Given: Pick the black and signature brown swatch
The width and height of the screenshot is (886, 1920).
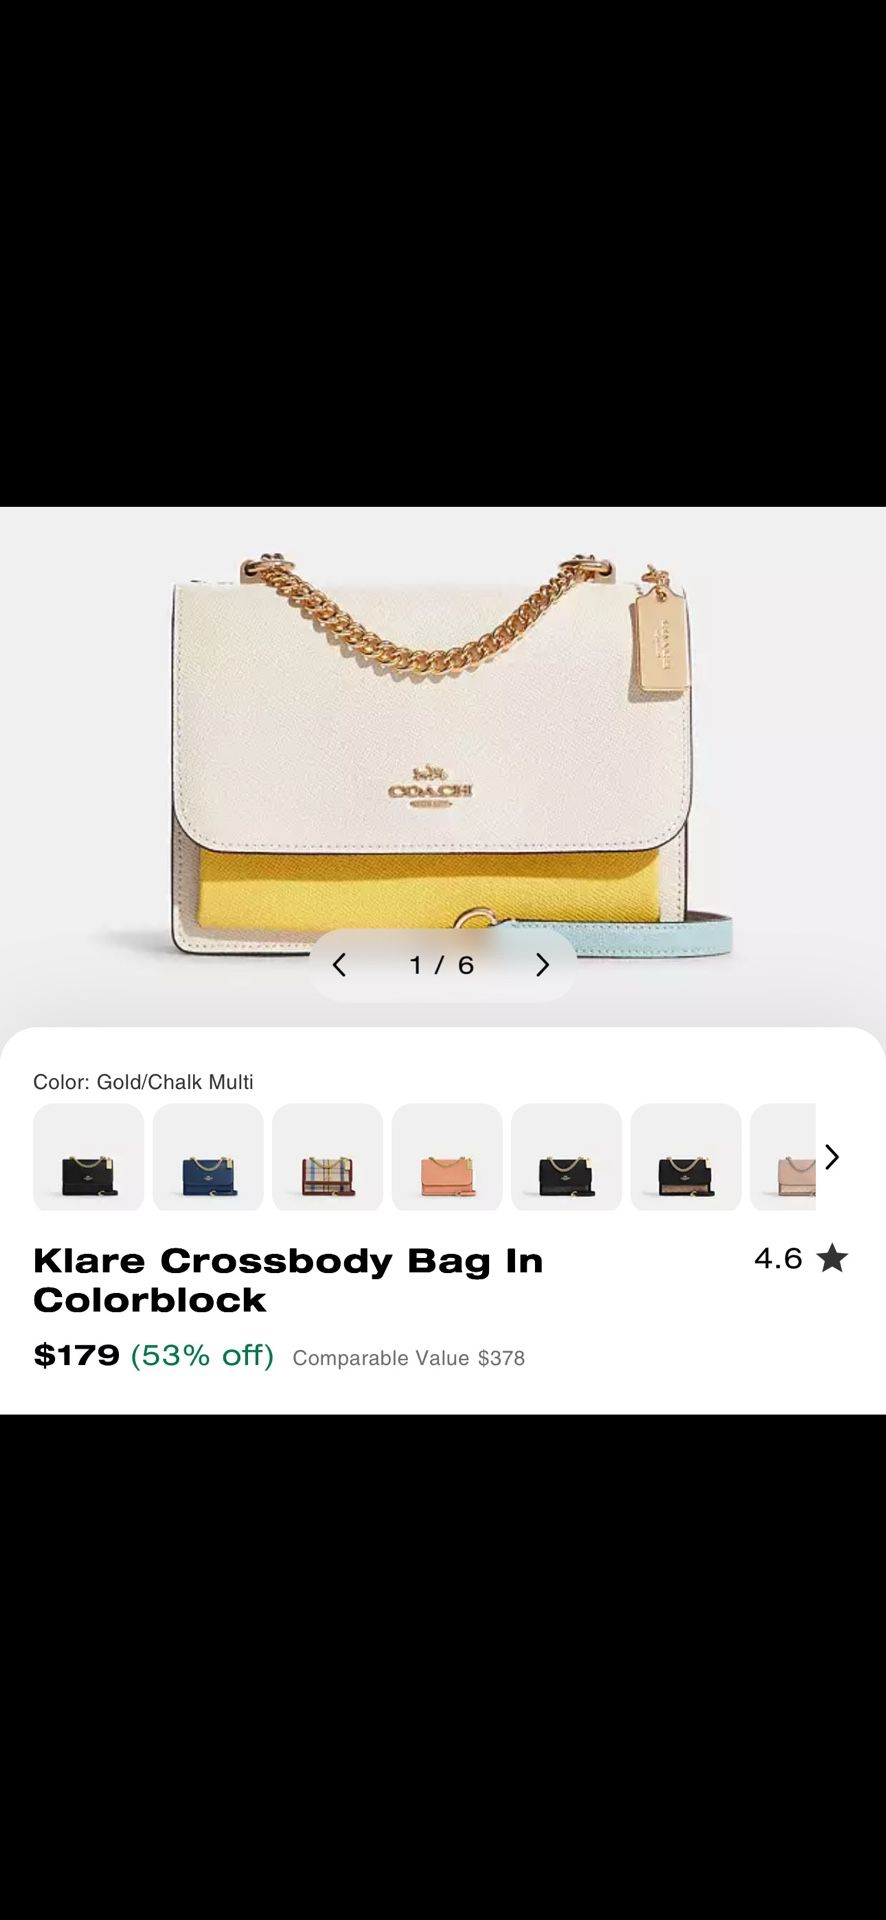Looking at the screenshot, I should (x=686, y=1157).
